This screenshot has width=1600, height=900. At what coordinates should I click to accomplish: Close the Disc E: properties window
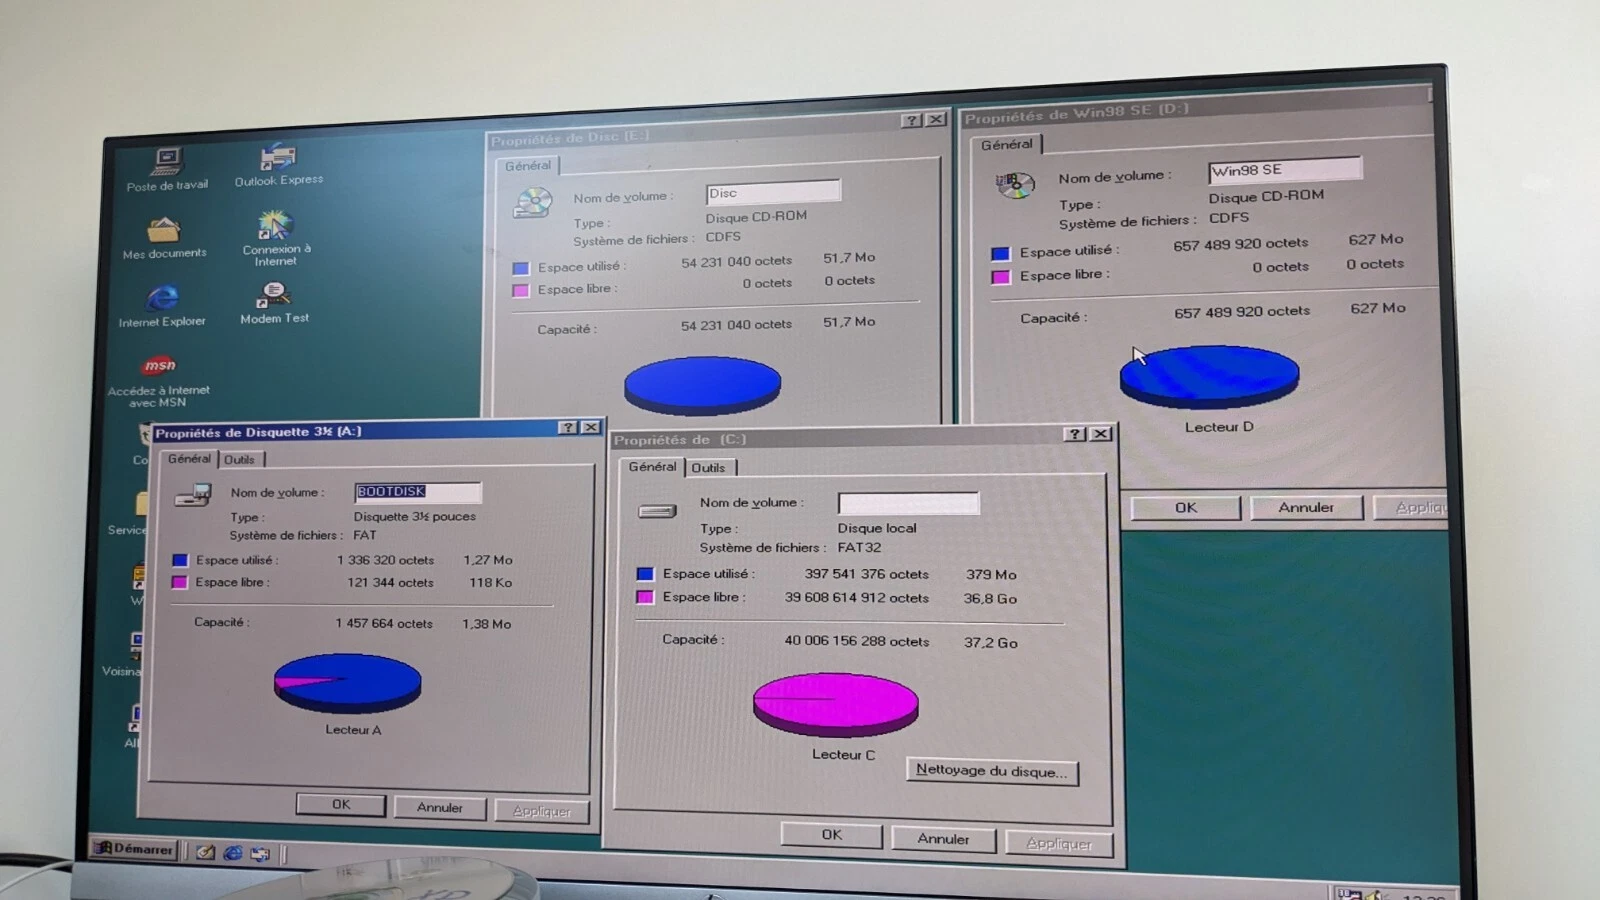936,119
